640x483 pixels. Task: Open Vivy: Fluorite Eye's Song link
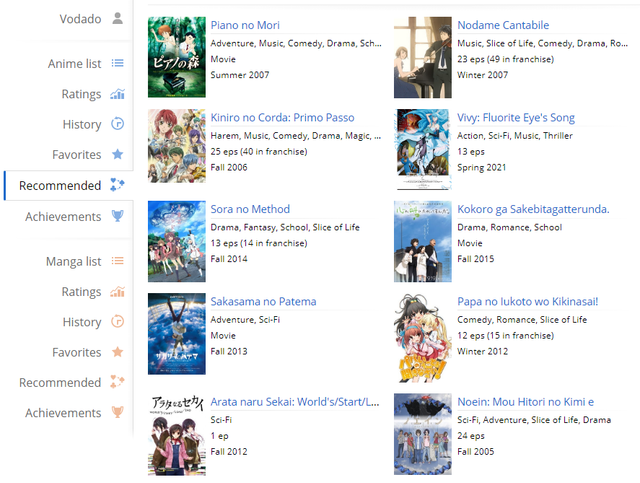[516, 118]
